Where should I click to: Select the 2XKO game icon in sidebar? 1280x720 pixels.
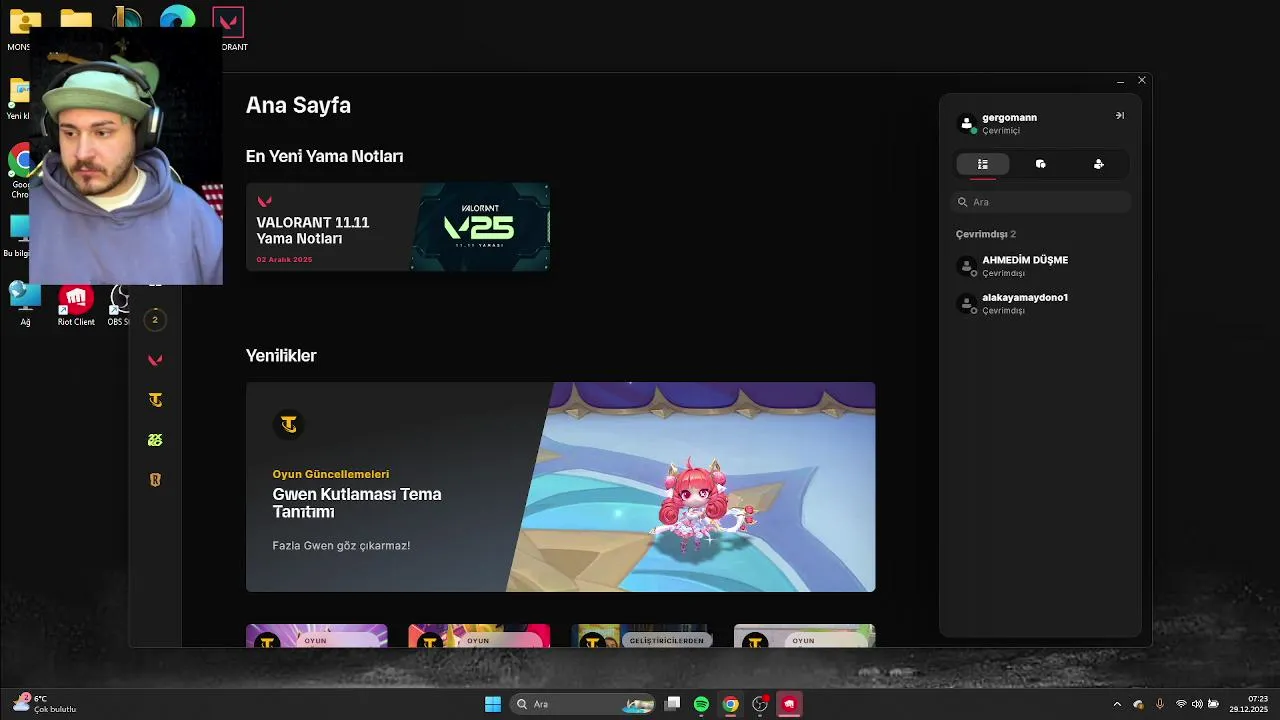coord(155,440)
